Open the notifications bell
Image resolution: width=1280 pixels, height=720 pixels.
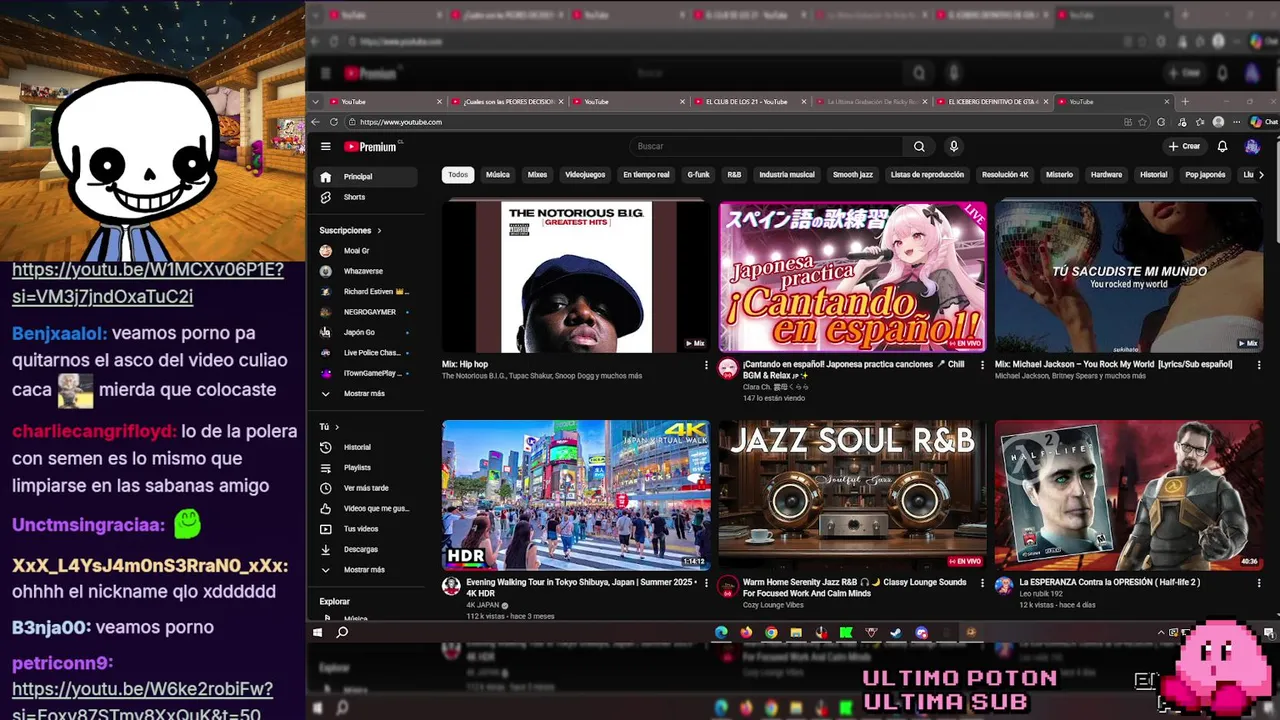tap(1222, 146)
